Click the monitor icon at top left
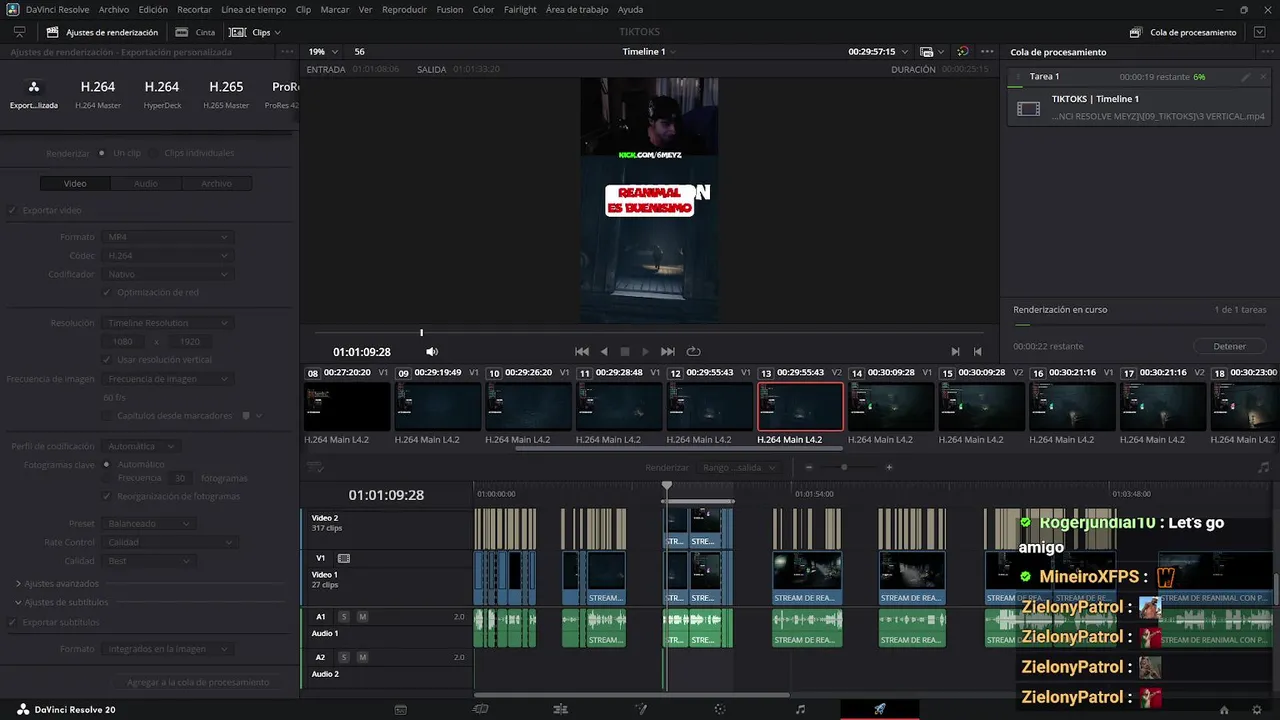This screenshot has width=1280, height=720. [19, 32]
